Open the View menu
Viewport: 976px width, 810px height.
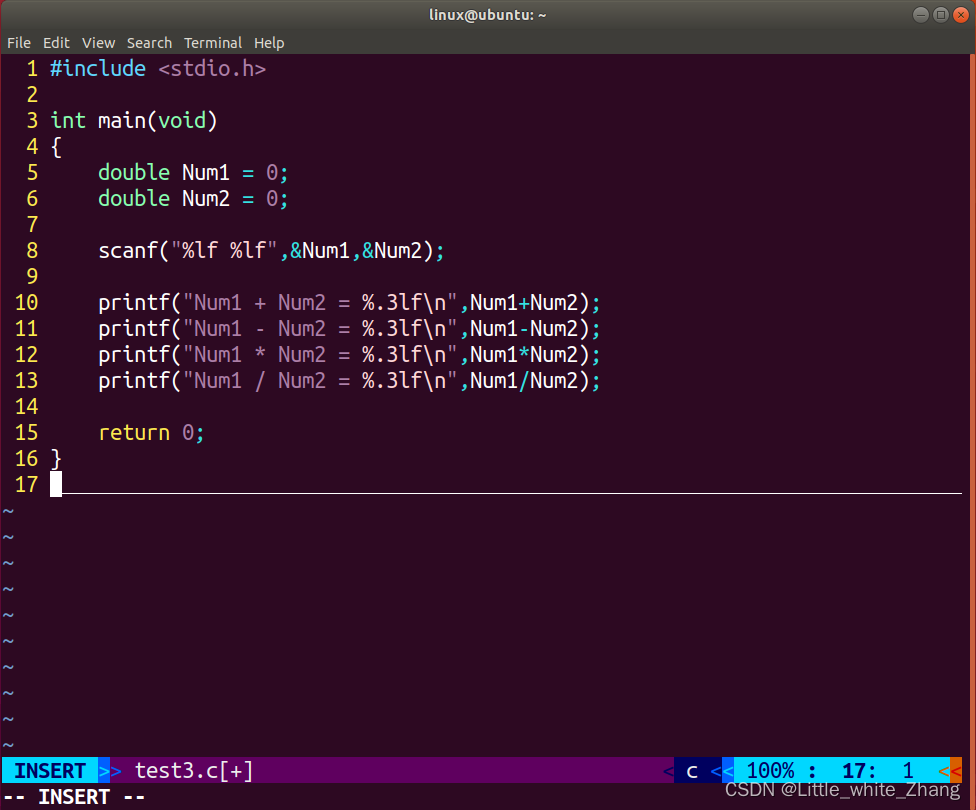tap(98, 43)
